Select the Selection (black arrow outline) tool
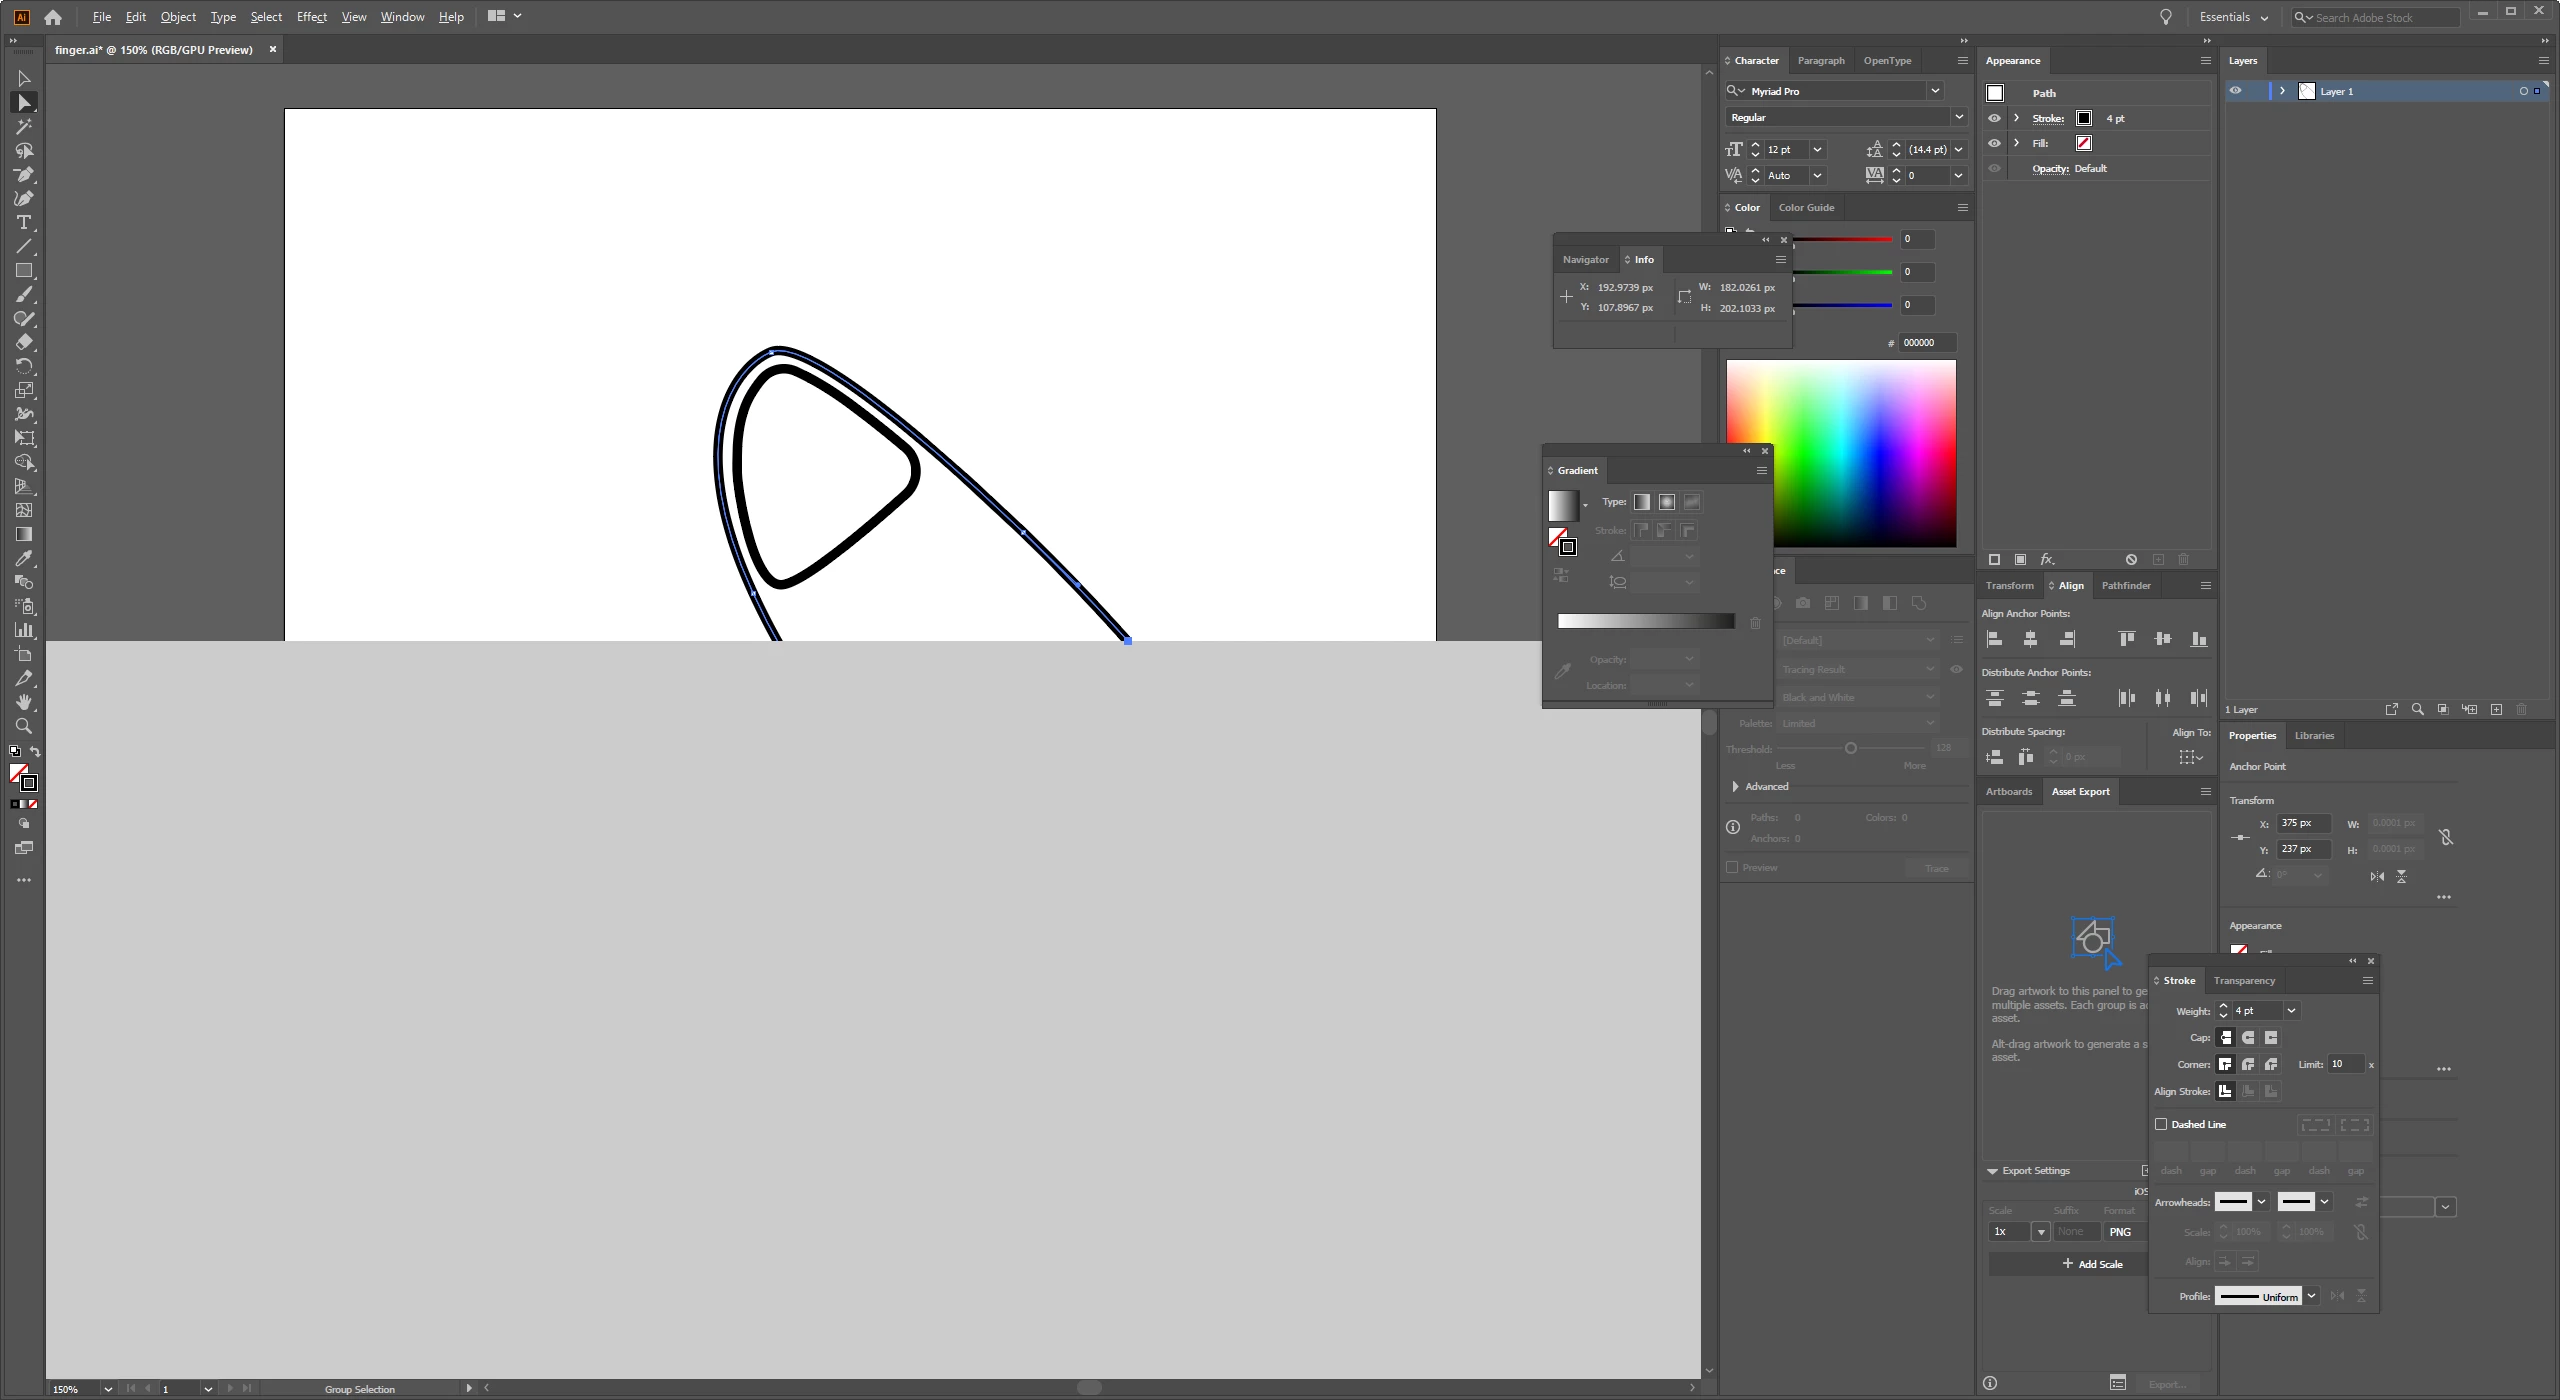2560x1400 pixels. [x=24, y=78]
